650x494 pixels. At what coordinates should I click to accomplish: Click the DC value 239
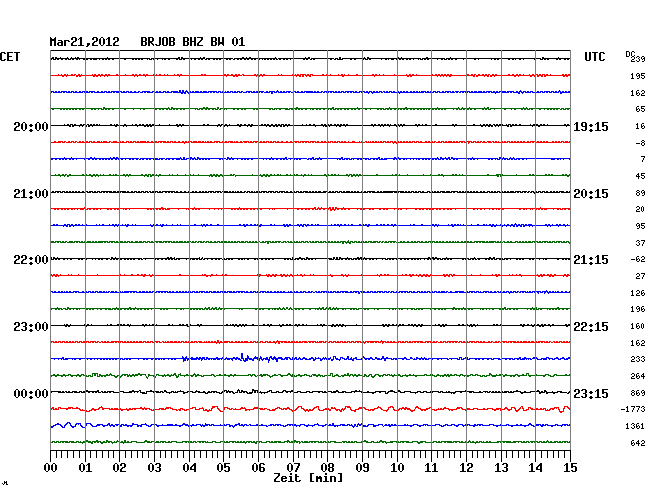click(x=638, y=59)
